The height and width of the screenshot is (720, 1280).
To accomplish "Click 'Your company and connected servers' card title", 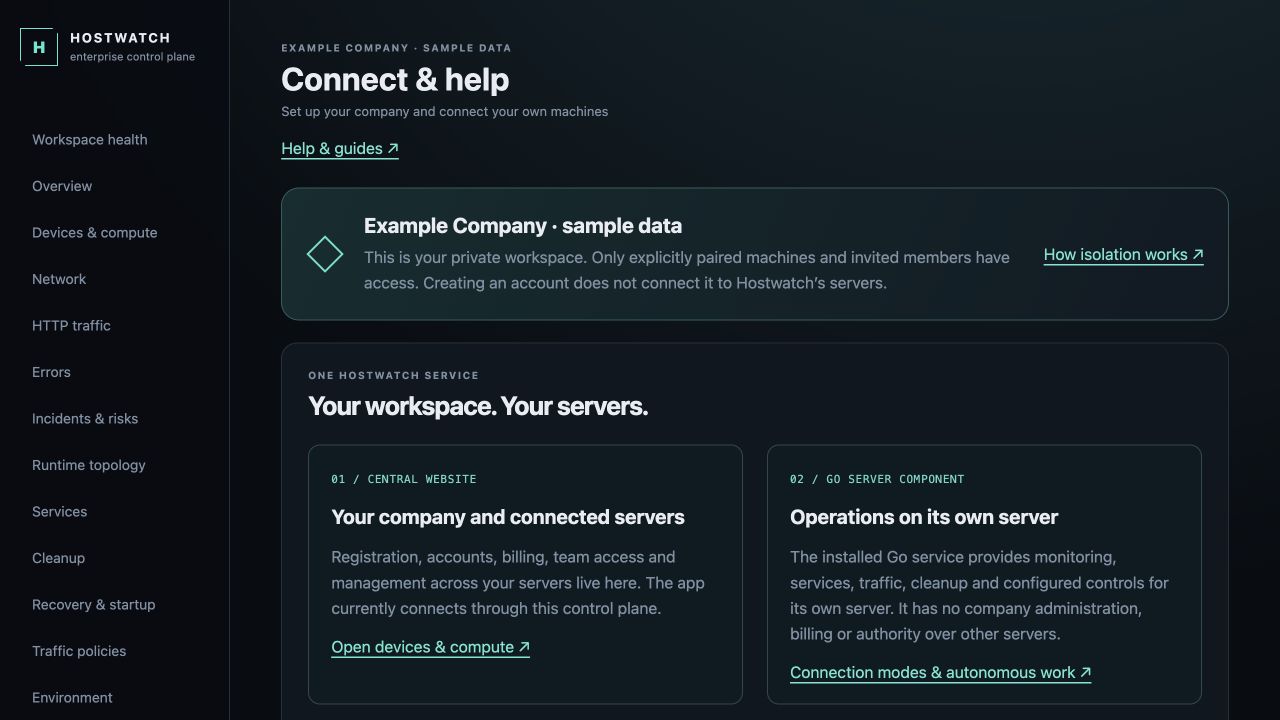I will [x=508, y=517].
